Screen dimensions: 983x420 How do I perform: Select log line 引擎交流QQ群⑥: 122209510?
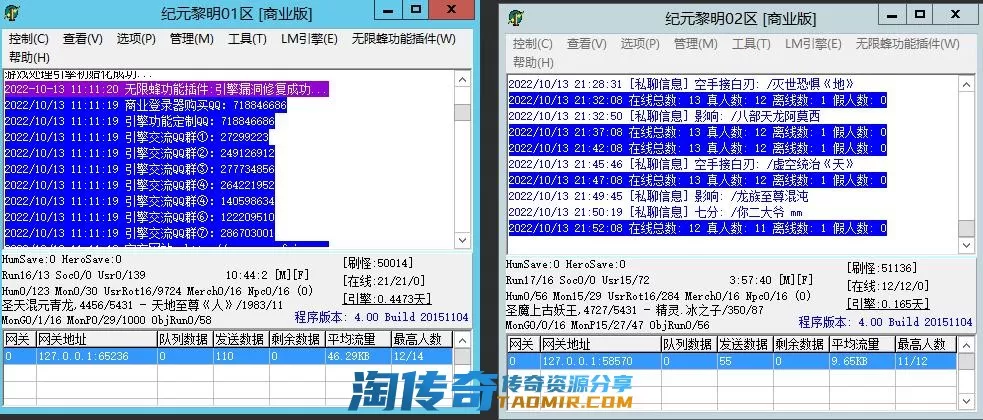click(x=139, y=218)
